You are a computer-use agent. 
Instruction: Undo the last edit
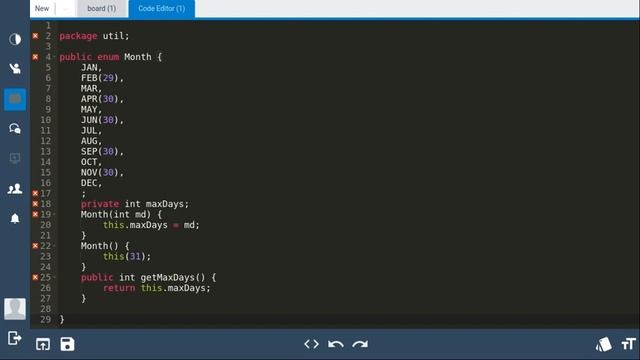pos(336,344)
